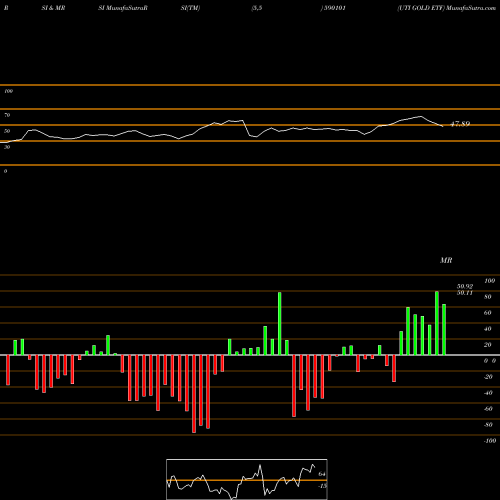
Task: Open the mini RSI overview chart thumbnail
Action: point(247,479)
